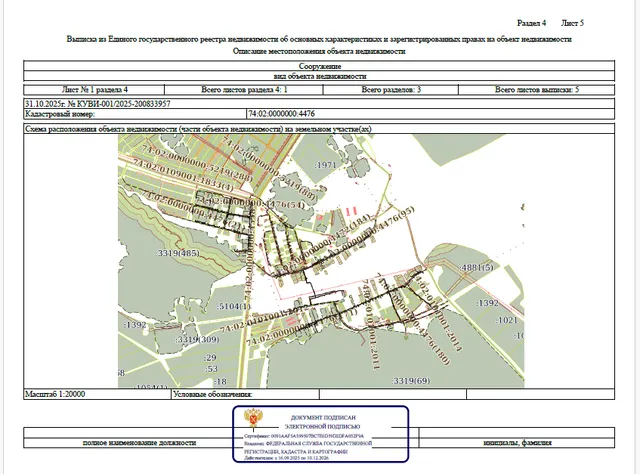640x474 pixels.
Task: Click 'полное наименование должности' footer cell
Action: (x=139, y=443)
